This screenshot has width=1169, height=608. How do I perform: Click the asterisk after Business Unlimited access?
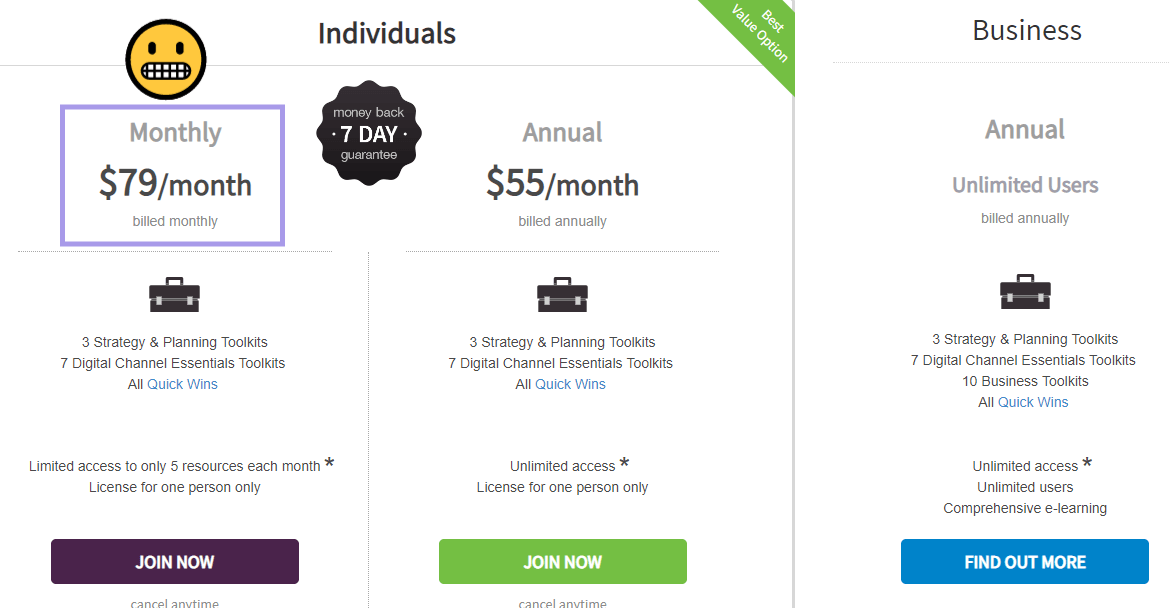(x=1087, y=463)
